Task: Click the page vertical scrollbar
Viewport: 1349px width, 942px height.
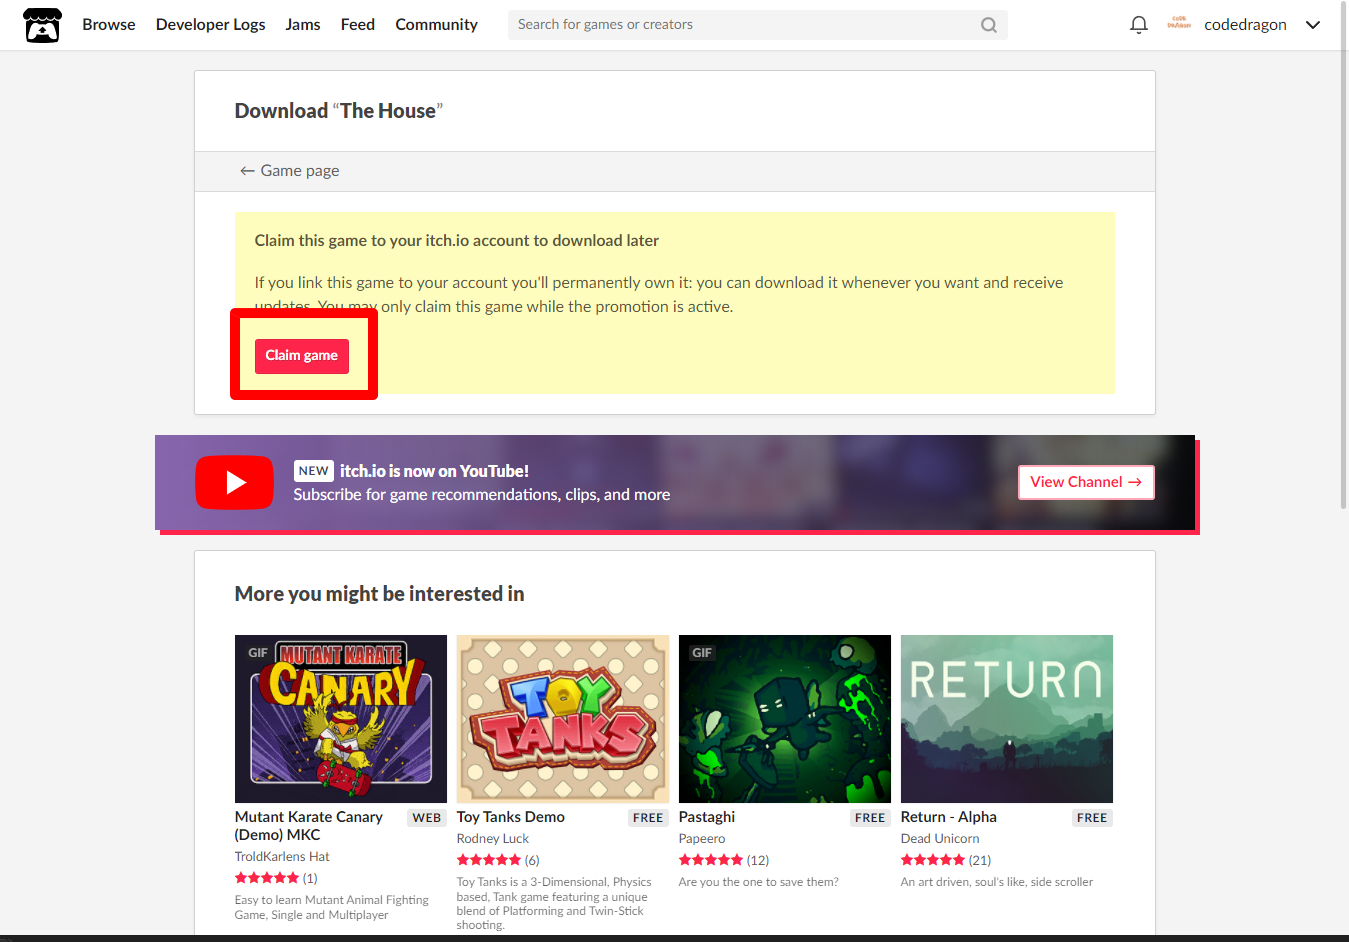Action: [x=1343, y=256]
